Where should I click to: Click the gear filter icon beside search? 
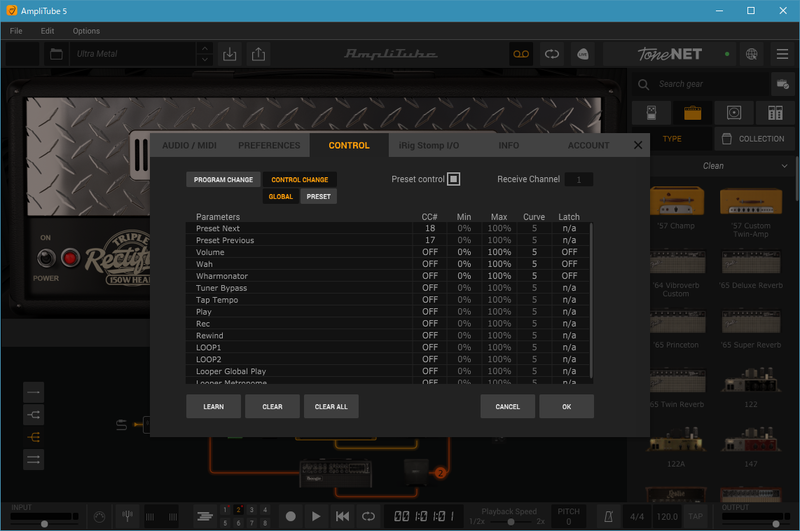783,84
